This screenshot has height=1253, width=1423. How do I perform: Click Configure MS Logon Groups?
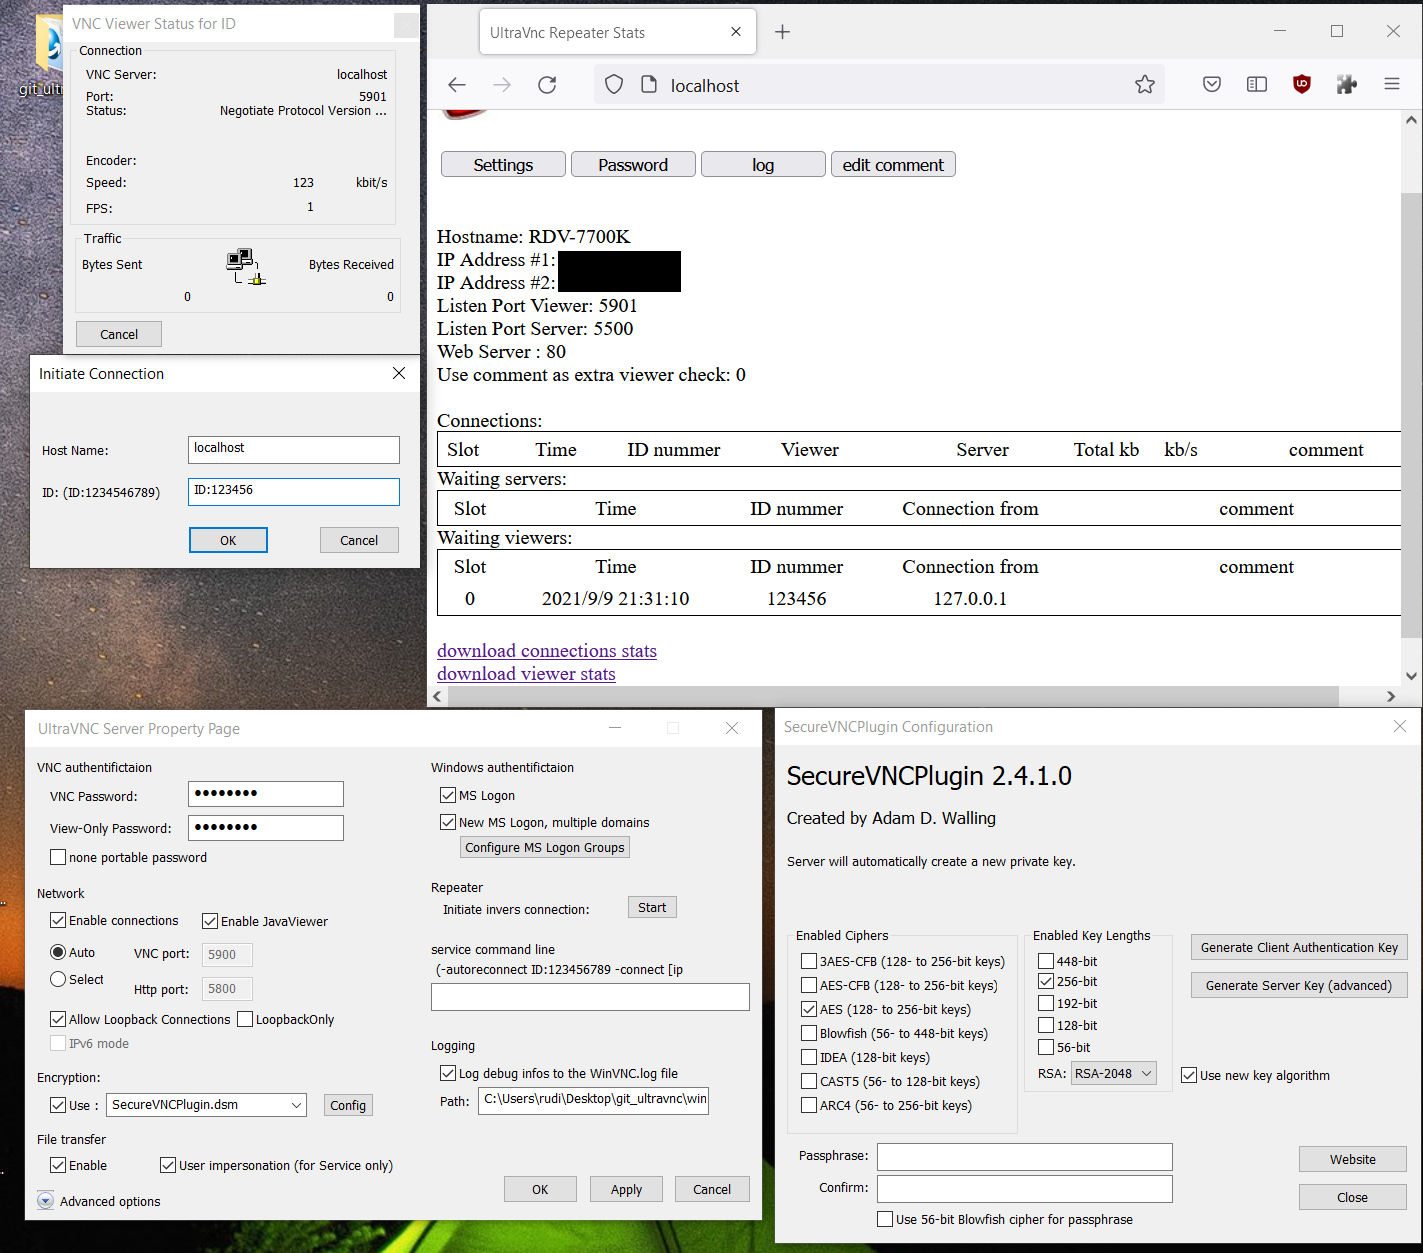point(545,847)
